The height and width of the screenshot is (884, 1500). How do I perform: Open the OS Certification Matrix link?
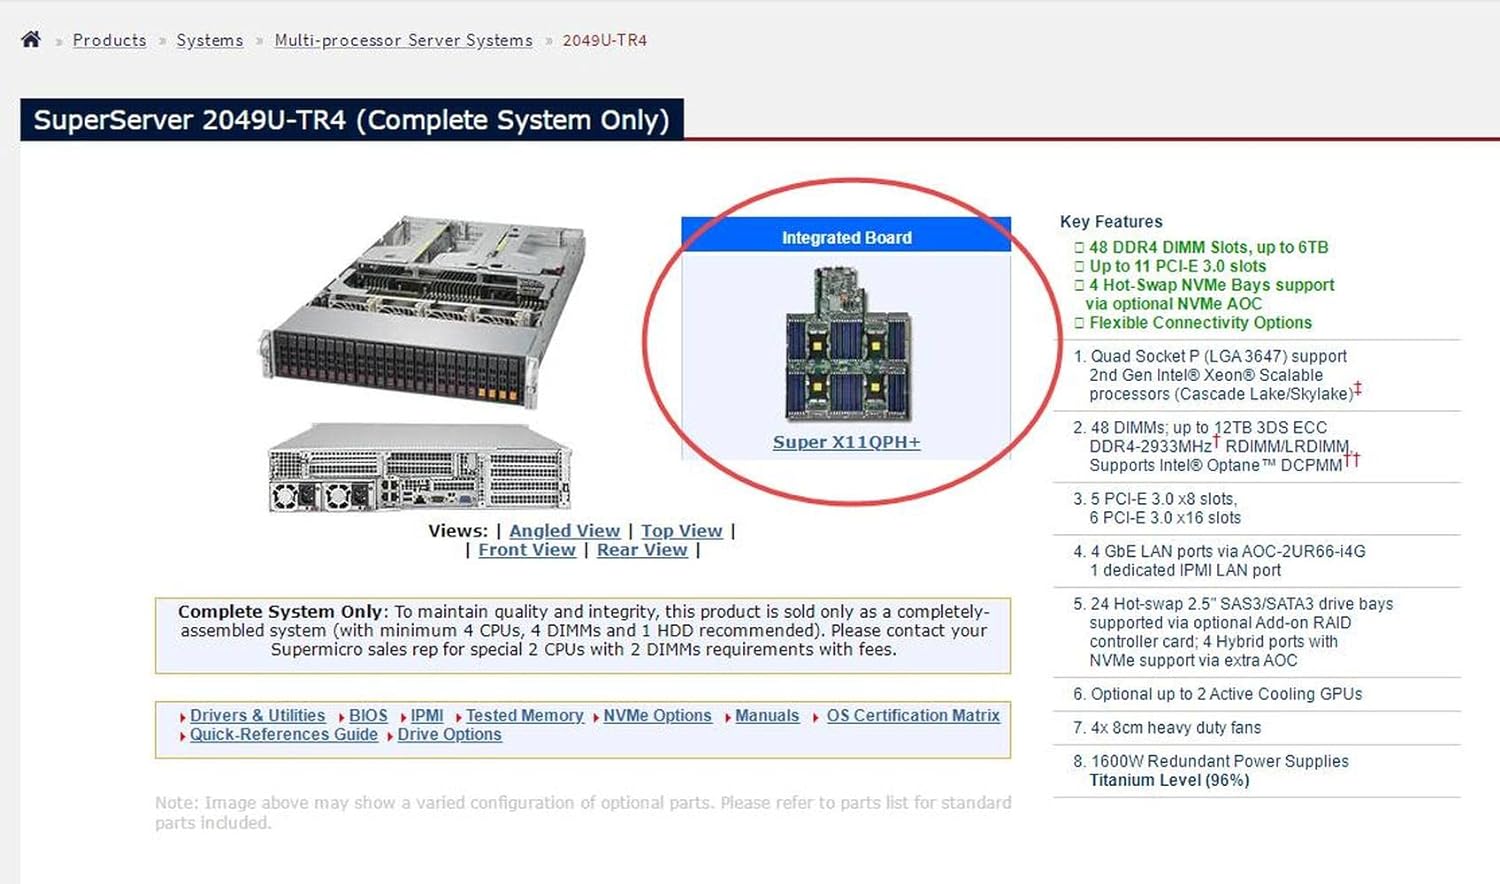click(x=913, y=716)
